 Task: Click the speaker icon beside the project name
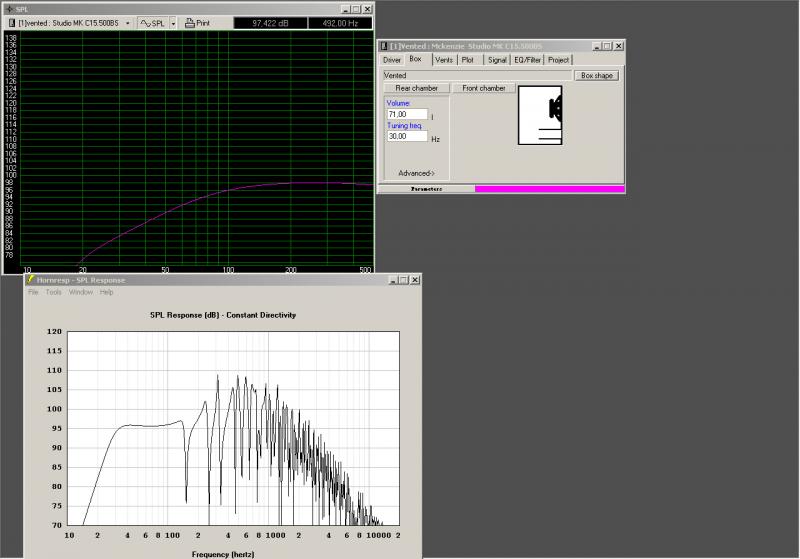click(x=11, y=22)
